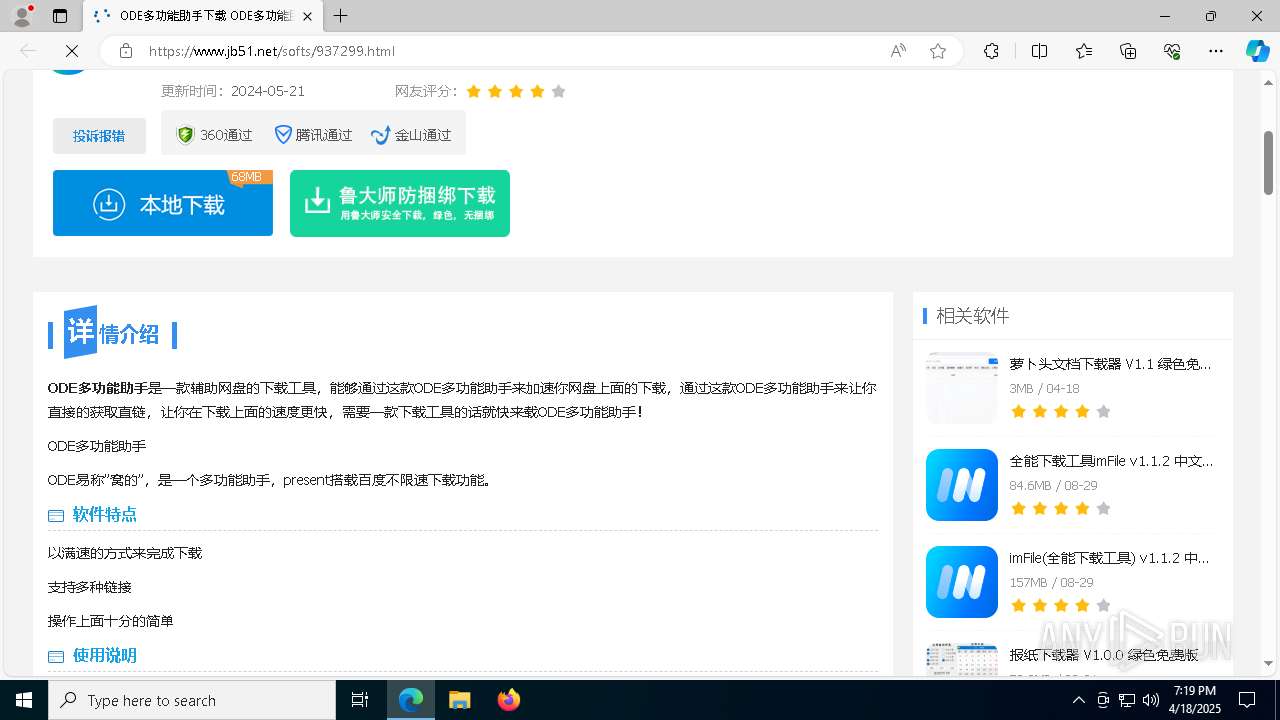1280x720 pixels.
Task: Open 全能下载工具imFile v1.1.2 中文 link
Action: click(1111, 461)
